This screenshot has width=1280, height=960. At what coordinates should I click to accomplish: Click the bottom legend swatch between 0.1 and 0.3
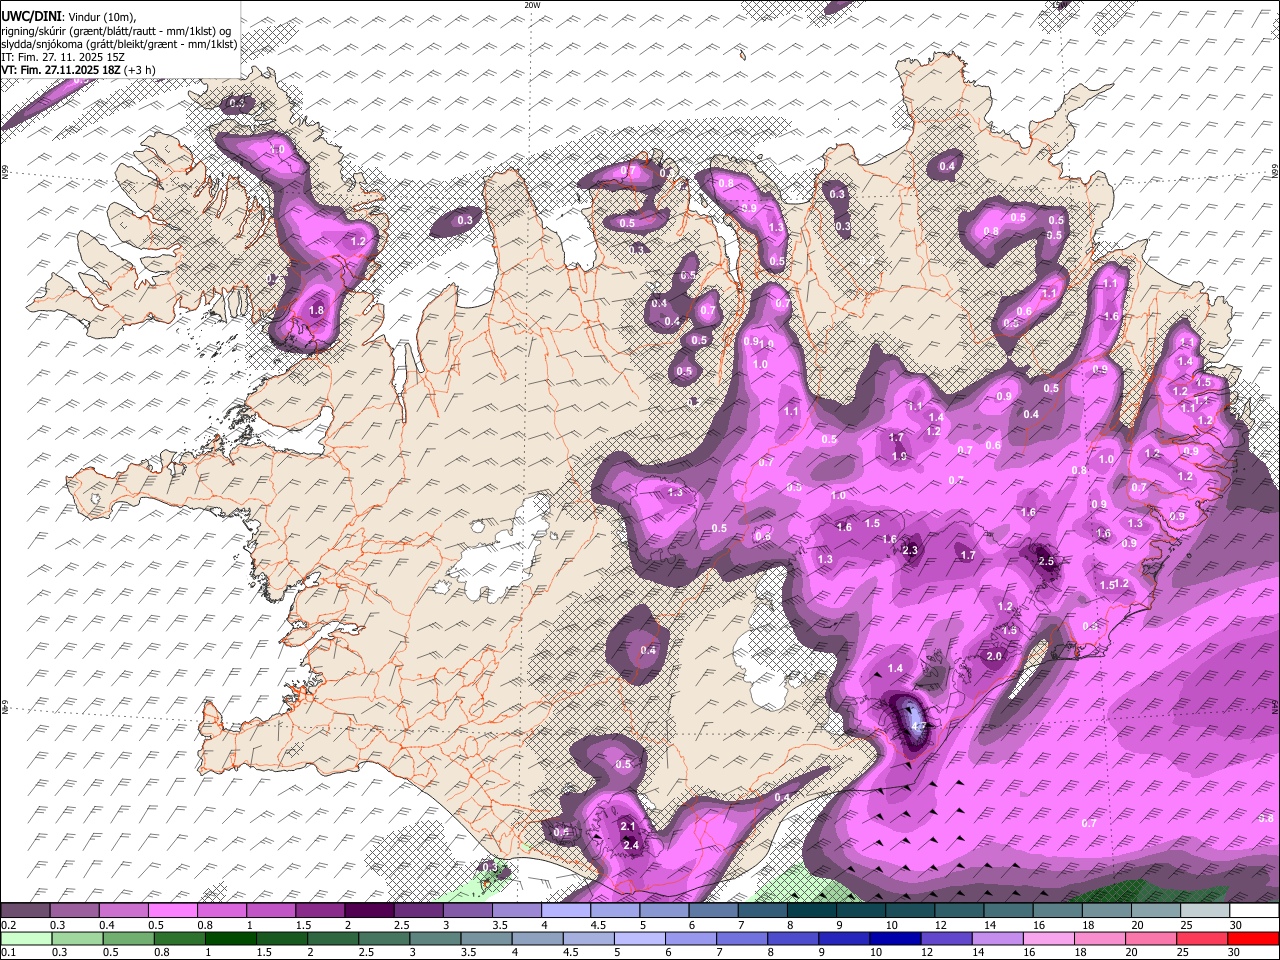(26, 938)
